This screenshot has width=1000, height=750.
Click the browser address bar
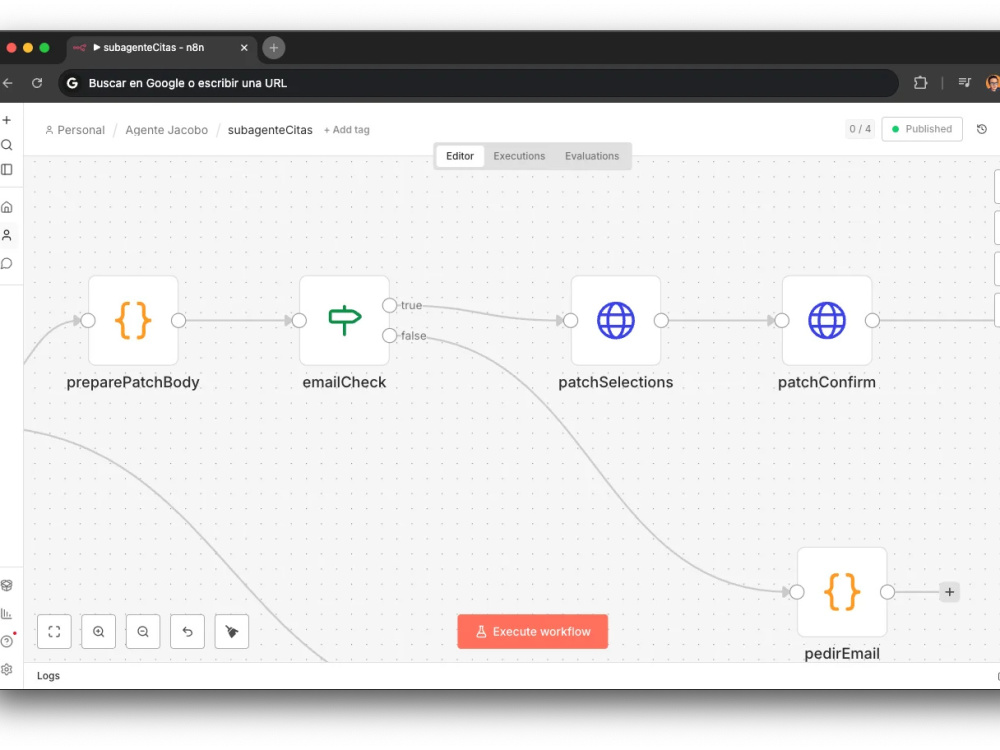coord(478,83)
